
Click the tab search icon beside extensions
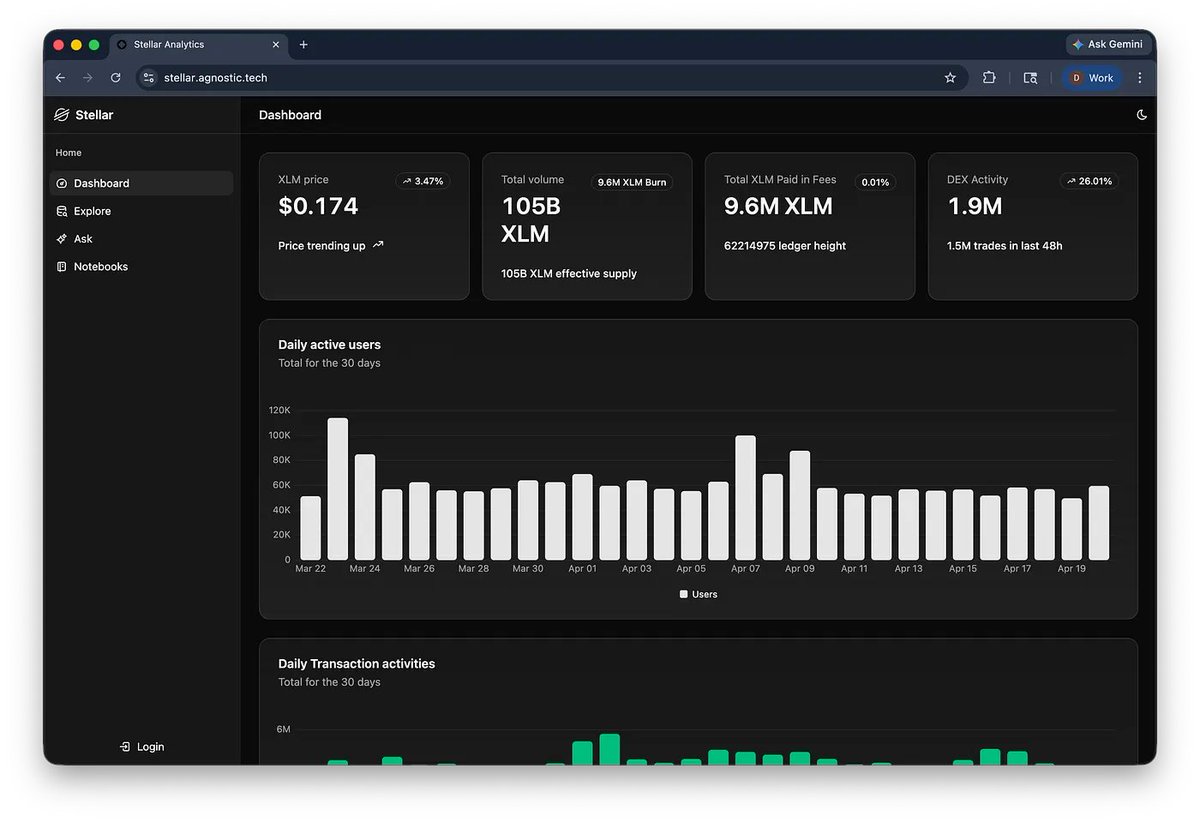[x=1030, y=78]
